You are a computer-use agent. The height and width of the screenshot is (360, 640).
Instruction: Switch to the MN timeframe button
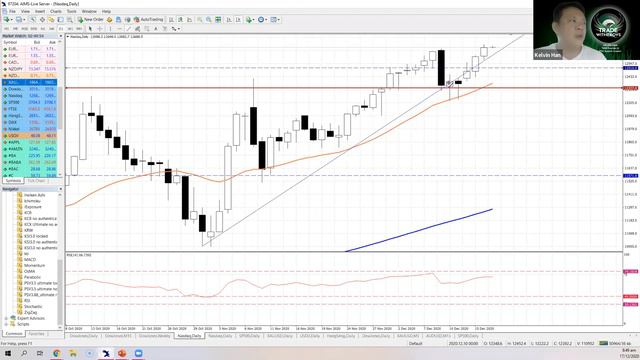pos(79,29)
